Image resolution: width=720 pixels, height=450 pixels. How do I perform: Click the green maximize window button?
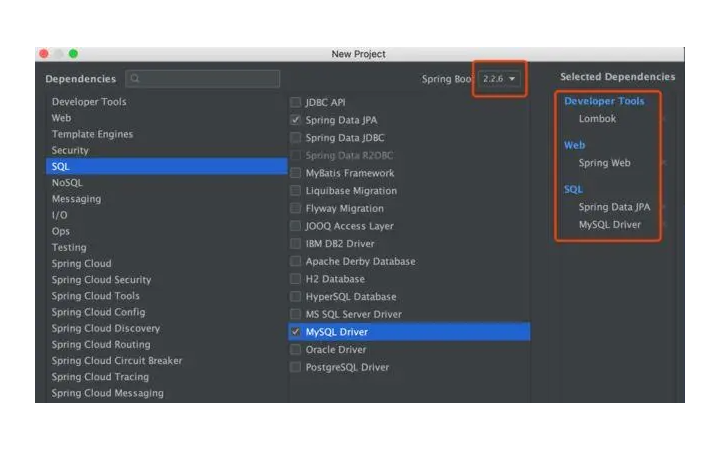pos(73,54)
